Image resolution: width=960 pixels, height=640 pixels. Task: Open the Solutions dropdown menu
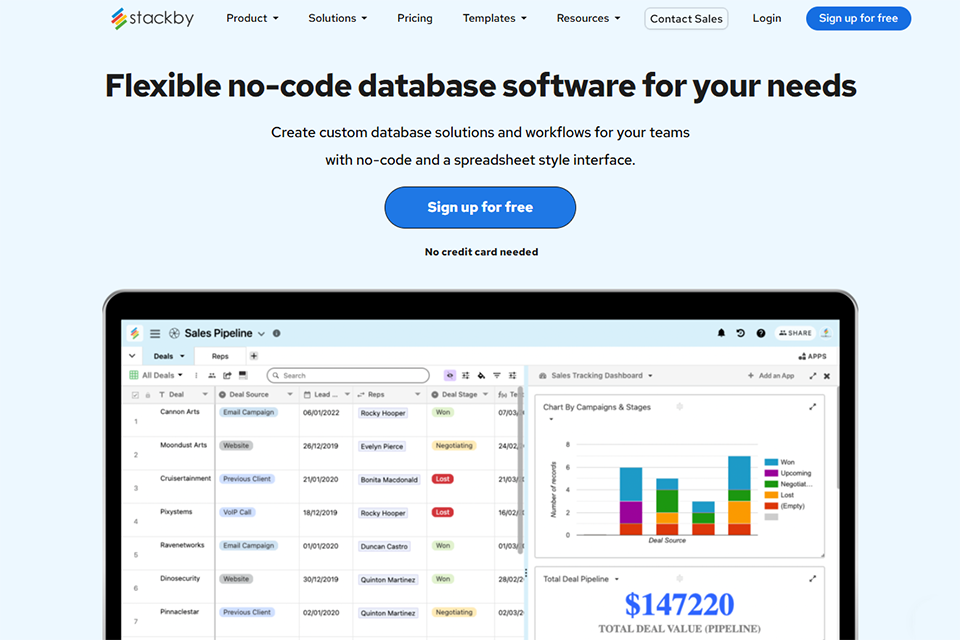tap(337, 18)
